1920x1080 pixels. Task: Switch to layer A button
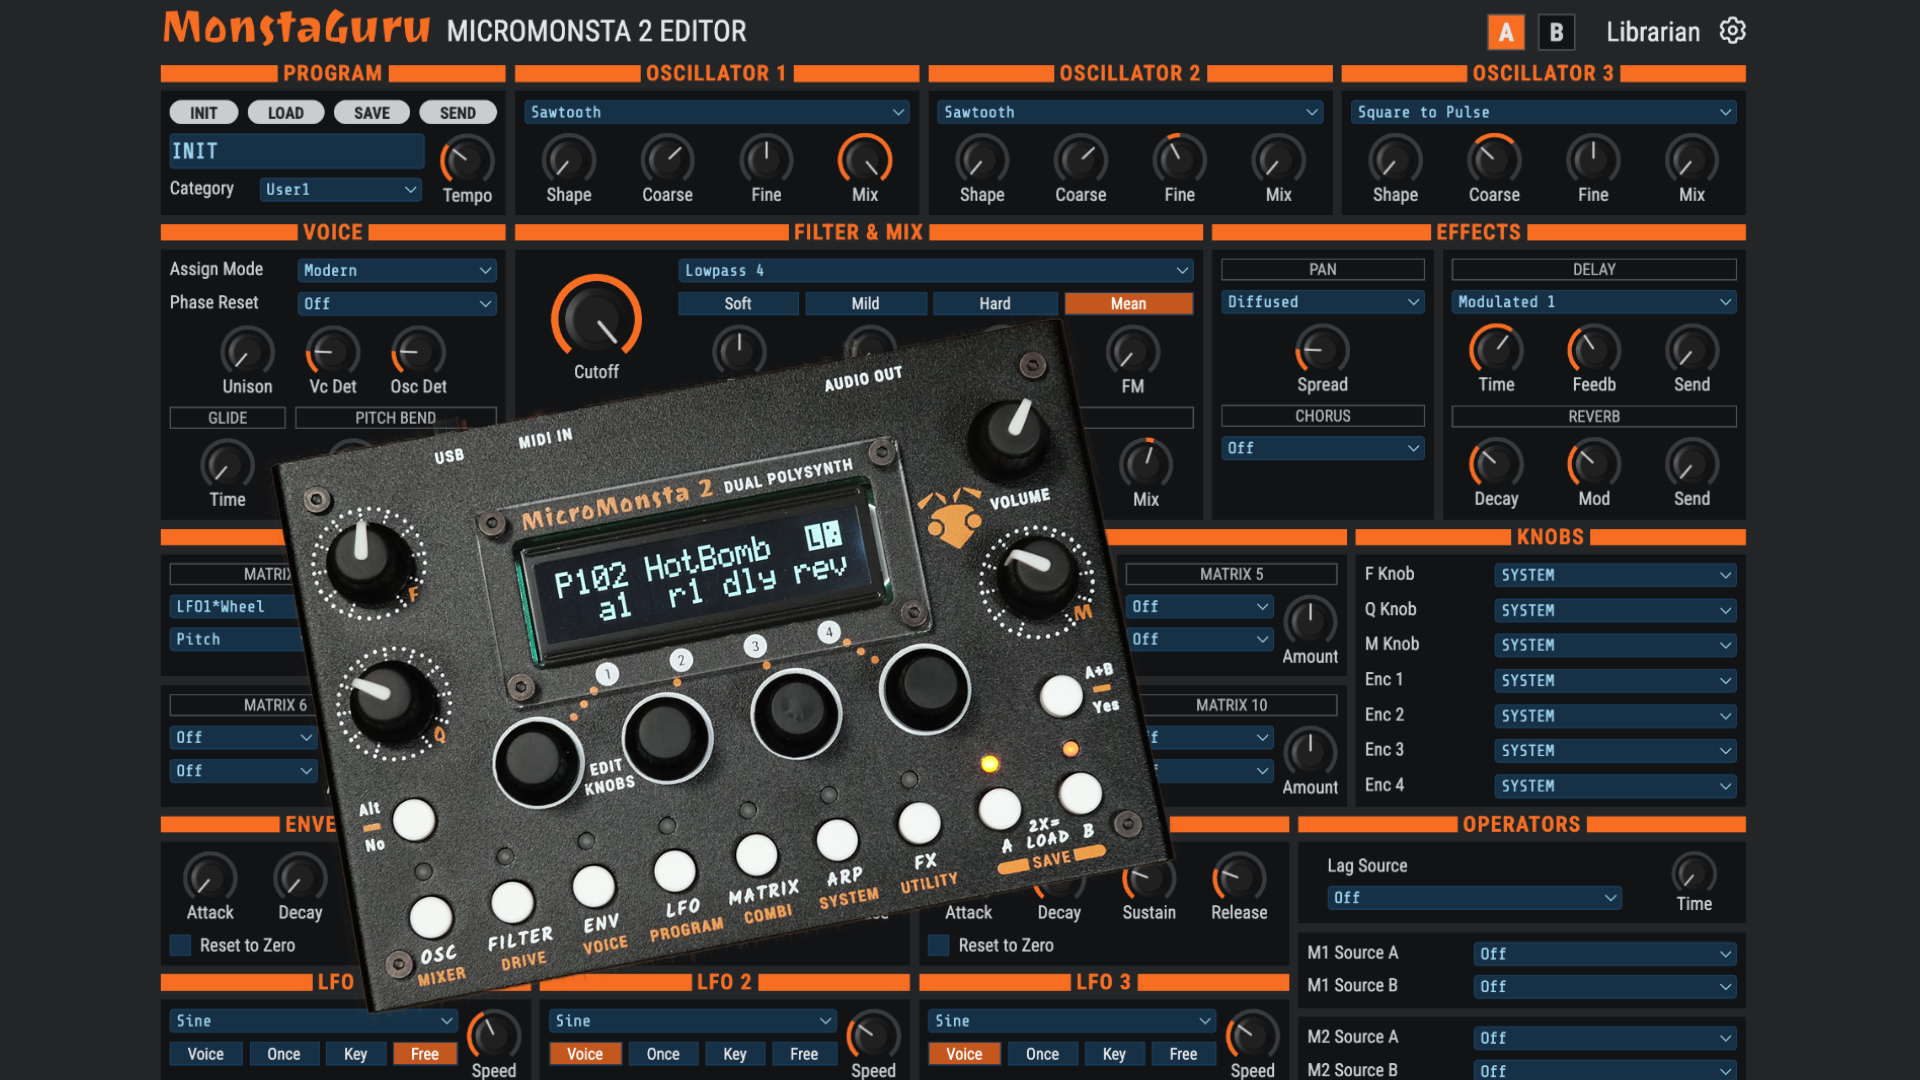click(1506, 32)
